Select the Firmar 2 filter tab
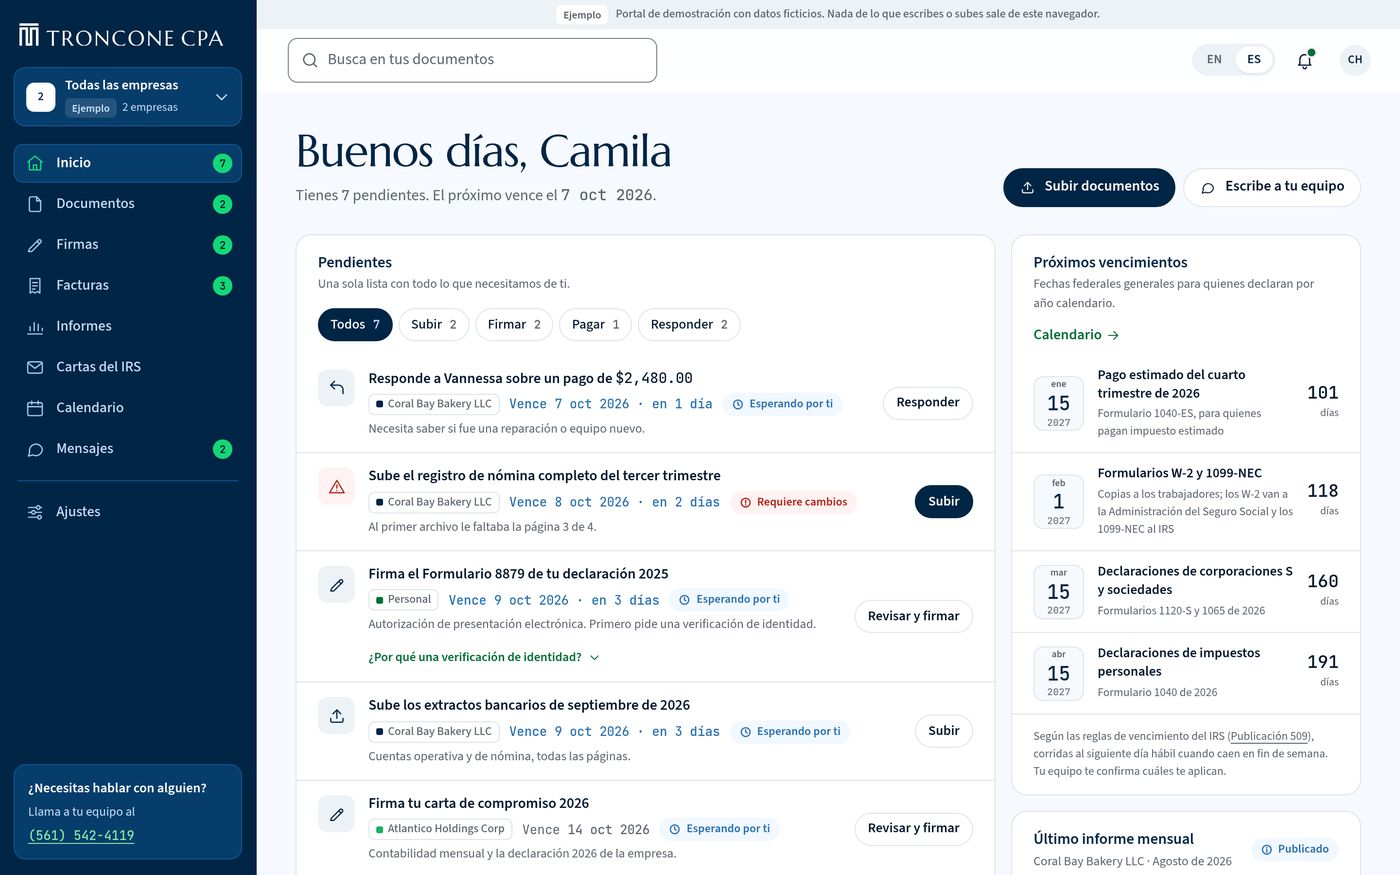The width and height of the screenshot is (1400, 875). point(514,324)
